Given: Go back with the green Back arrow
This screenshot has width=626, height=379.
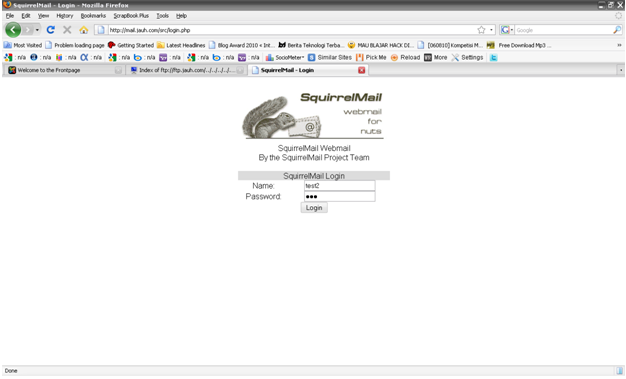Looking at the screenshot, I should coord(13,30).
